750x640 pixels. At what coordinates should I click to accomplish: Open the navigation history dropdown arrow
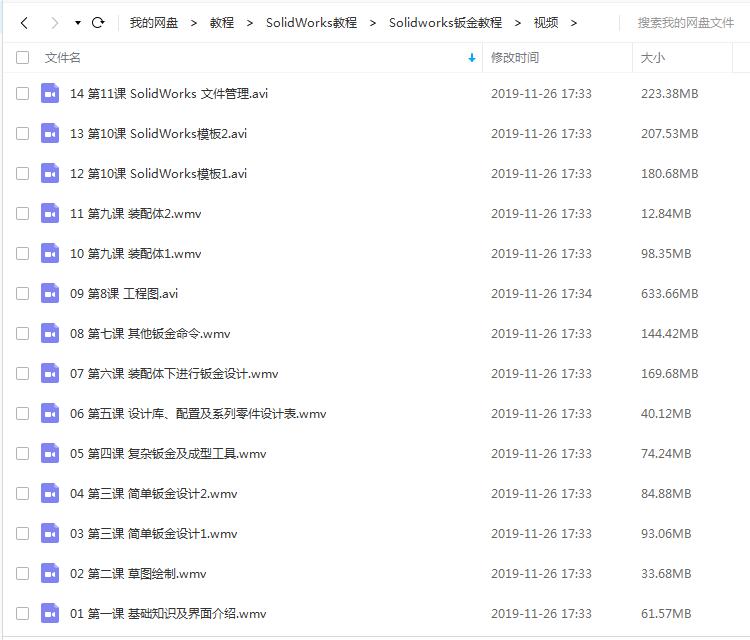[77, 22]
